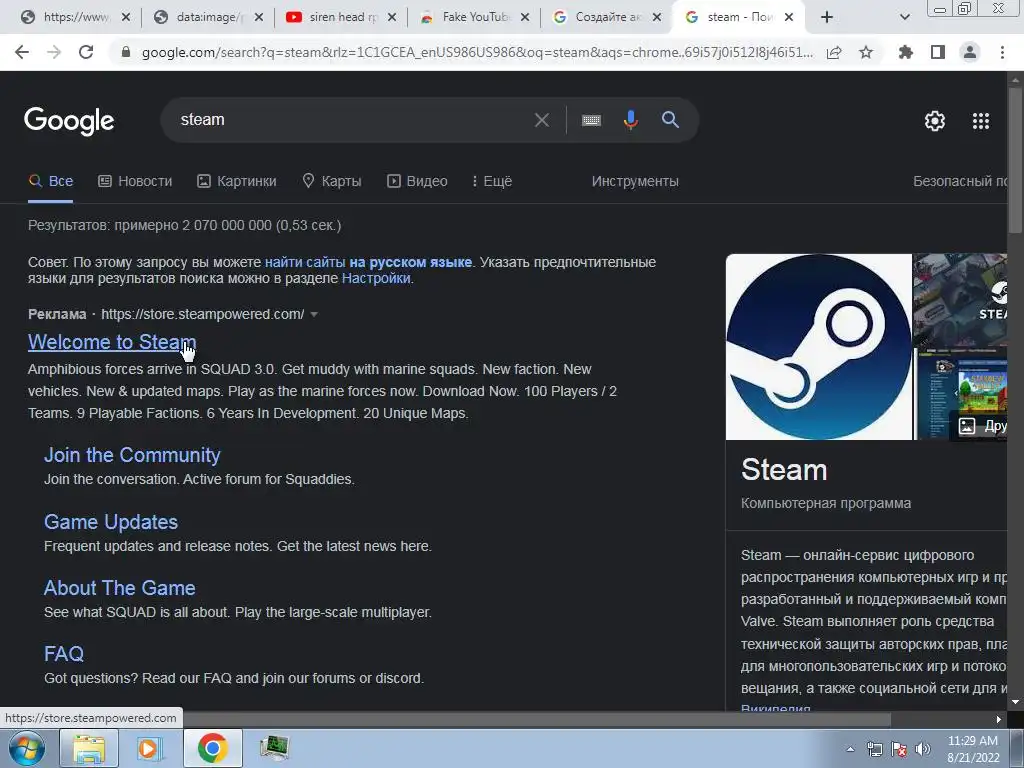Open the tab search chevron
The height and width of the screenshot is (768, 1024).
[x=904, y=18]
